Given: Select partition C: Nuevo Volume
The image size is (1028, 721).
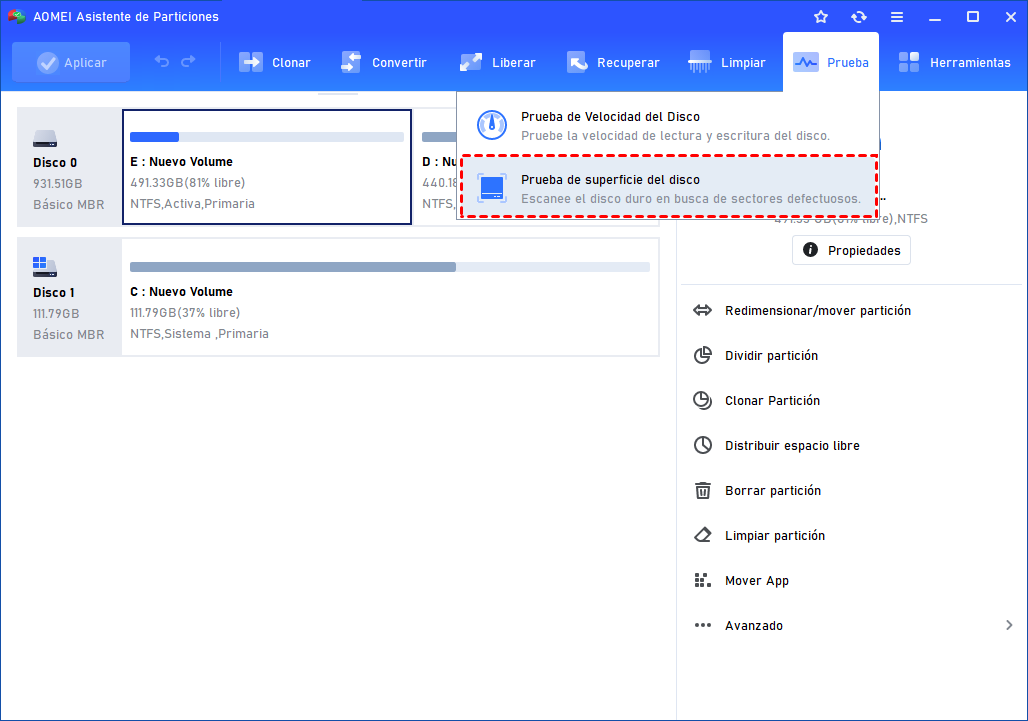Looking at the screenshot, I should click(x=390, y=297).
